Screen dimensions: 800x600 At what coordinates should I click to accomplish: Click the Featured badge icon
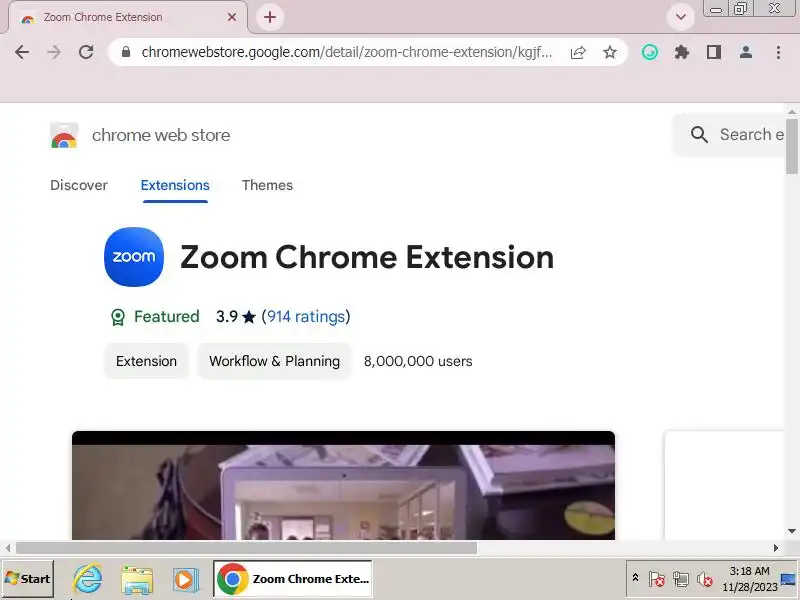(118, 317)
